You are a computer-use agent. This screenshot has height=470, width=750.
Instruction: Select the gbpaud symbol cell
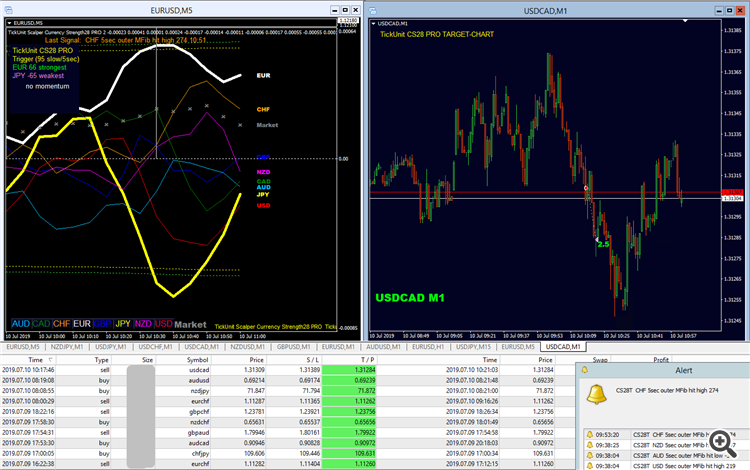click(199, 433)
